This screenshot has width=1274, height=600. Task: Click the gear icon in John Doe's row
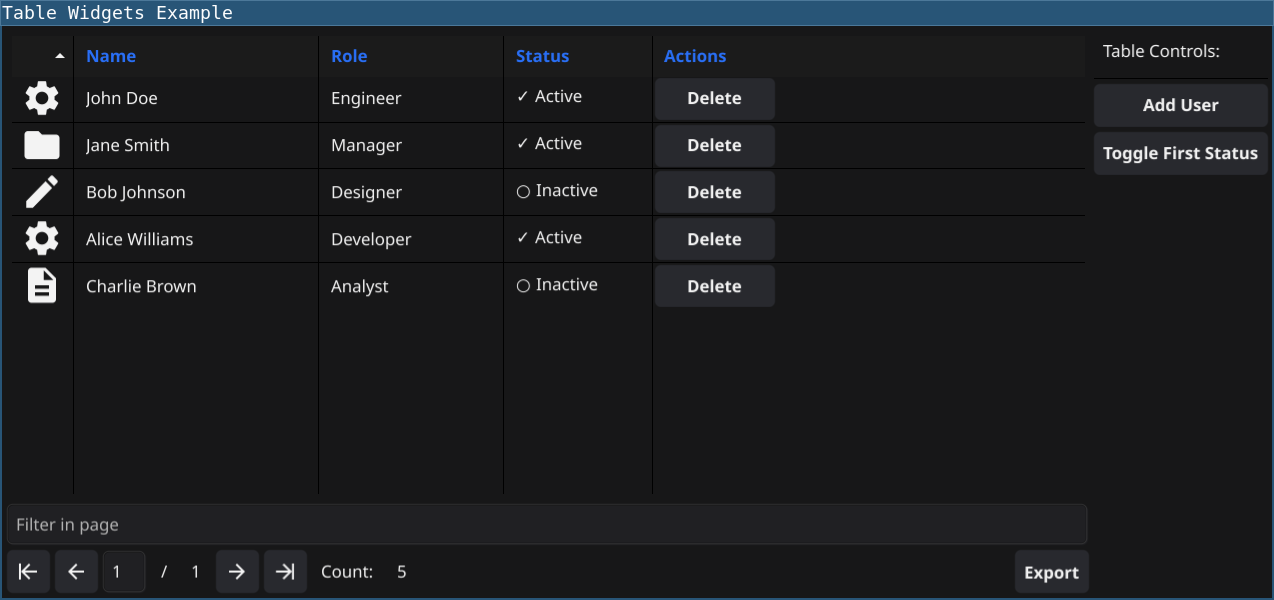(x=42, y=98)
